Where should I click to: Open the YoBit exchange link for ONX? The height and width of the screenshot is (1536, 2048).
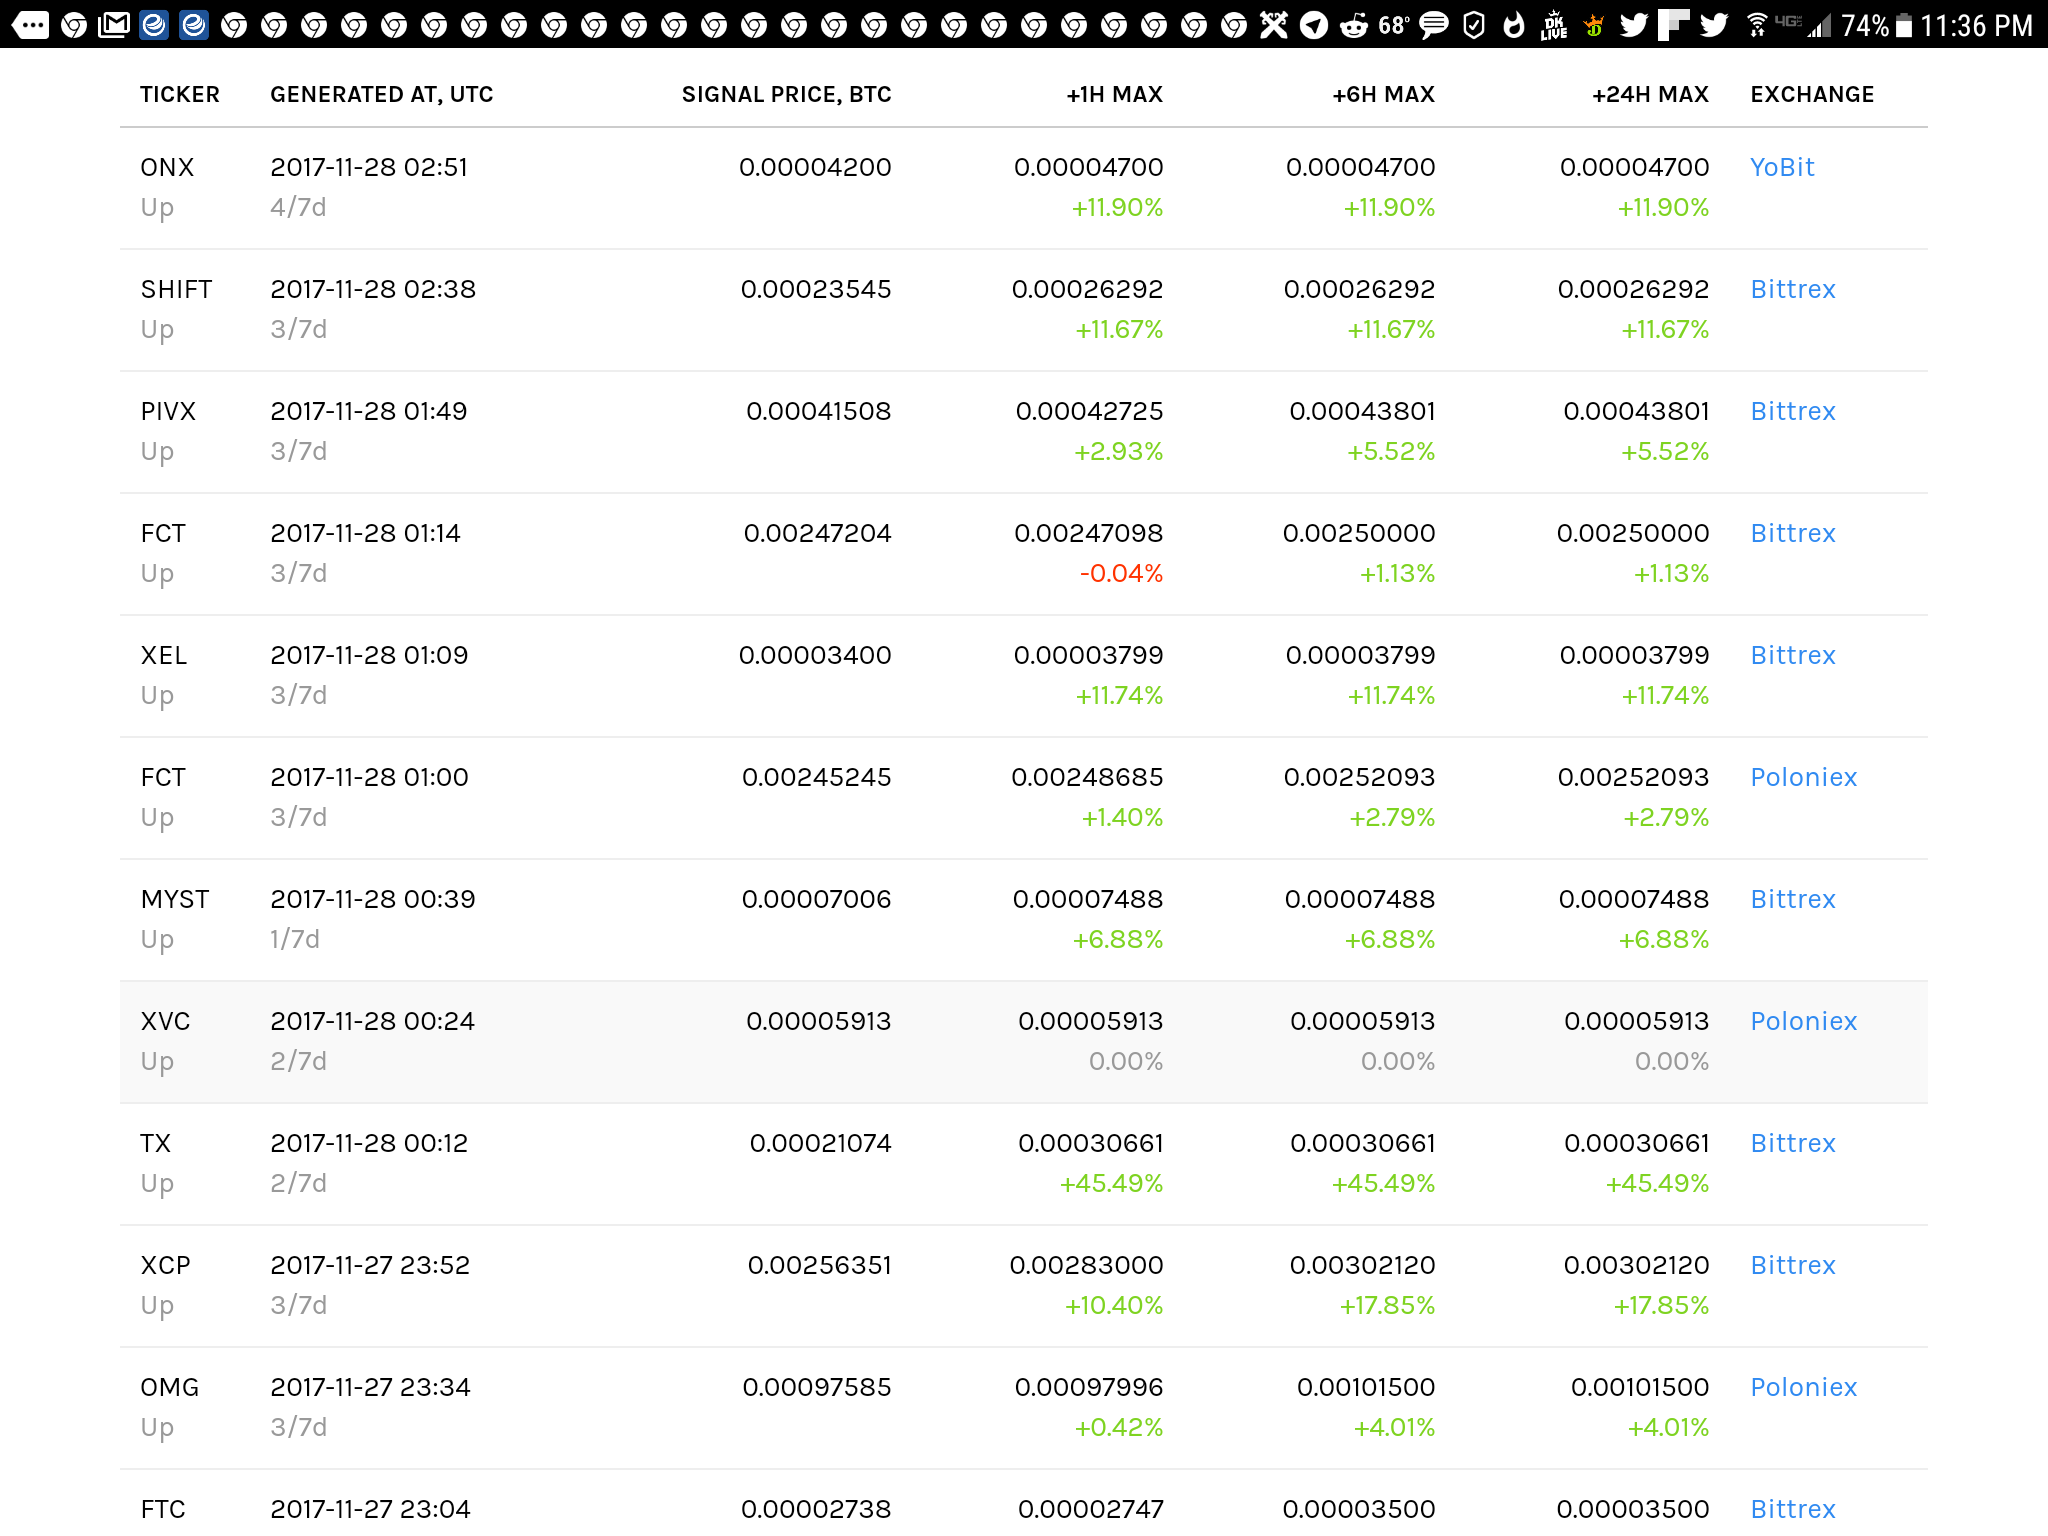[1782, 167]
